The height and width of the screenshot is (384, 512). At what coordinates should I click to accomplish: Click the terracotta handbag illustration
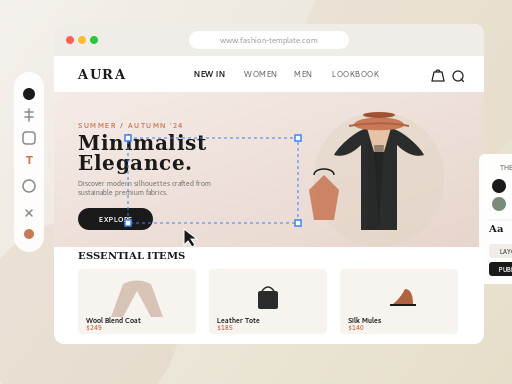point(324,194)
